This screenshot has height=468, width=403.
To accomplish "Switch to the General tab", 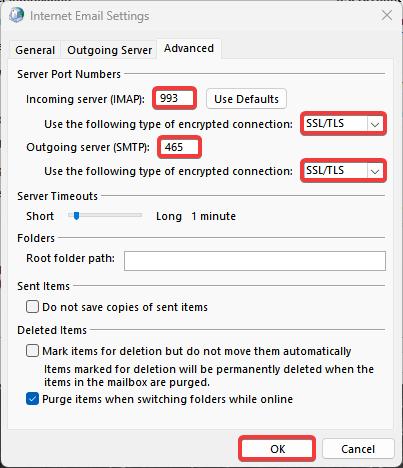I will pyautogui.click(x=35, y=50).
